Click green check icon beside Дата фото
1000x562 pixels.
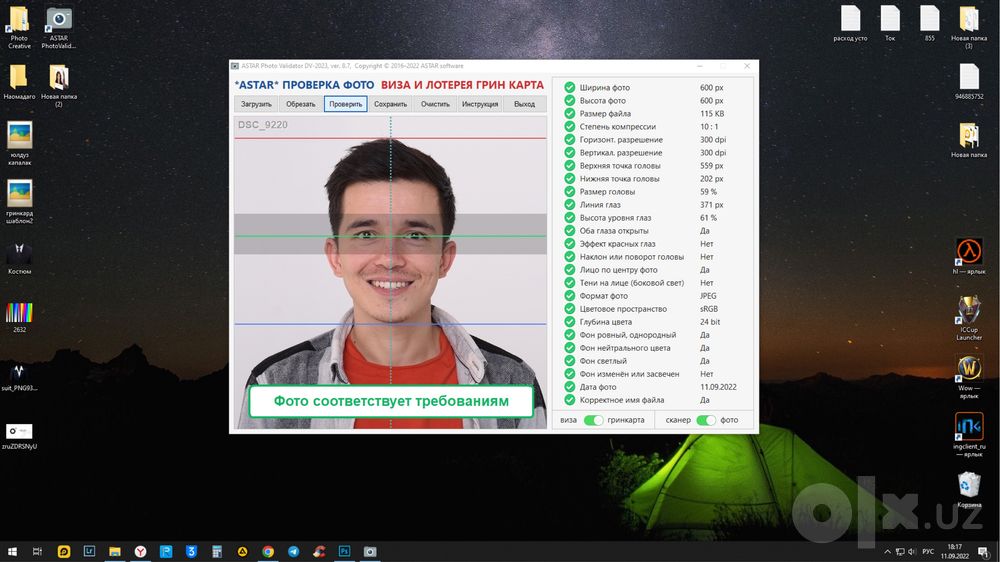[x=570, y=387]
